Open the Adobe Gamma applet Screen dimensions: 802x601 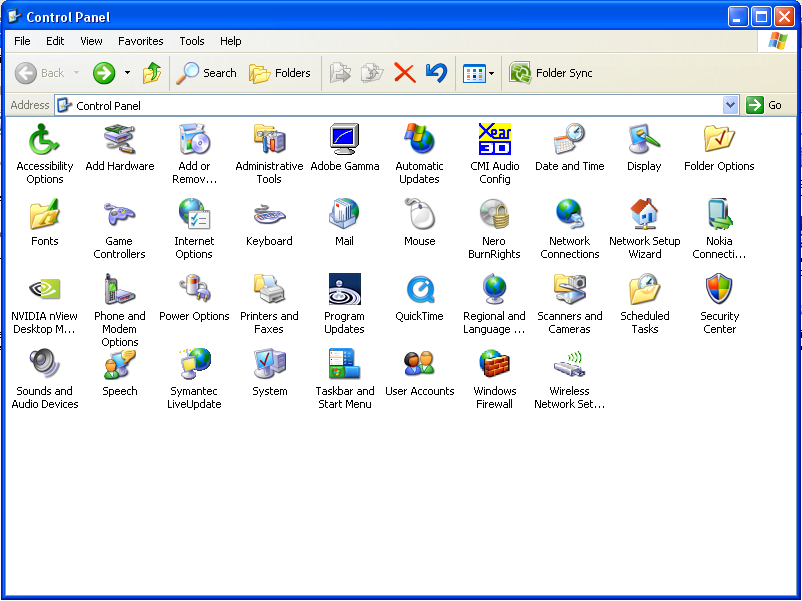[x=345, y=140]
